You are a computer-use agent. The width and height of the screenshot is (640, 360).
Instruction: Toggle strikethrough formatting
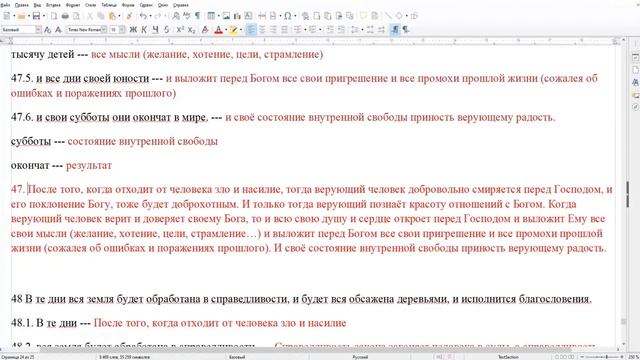[x=167, y=30]
